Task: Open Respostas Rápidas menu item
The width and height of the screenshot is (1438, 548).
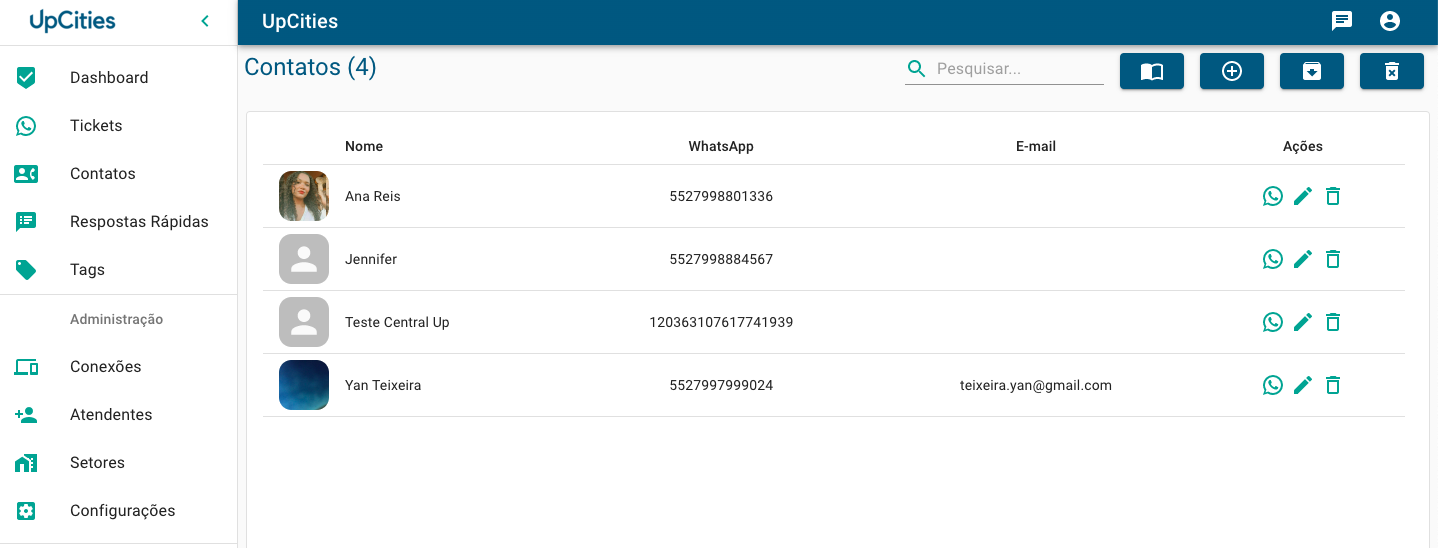Action: 118,222
